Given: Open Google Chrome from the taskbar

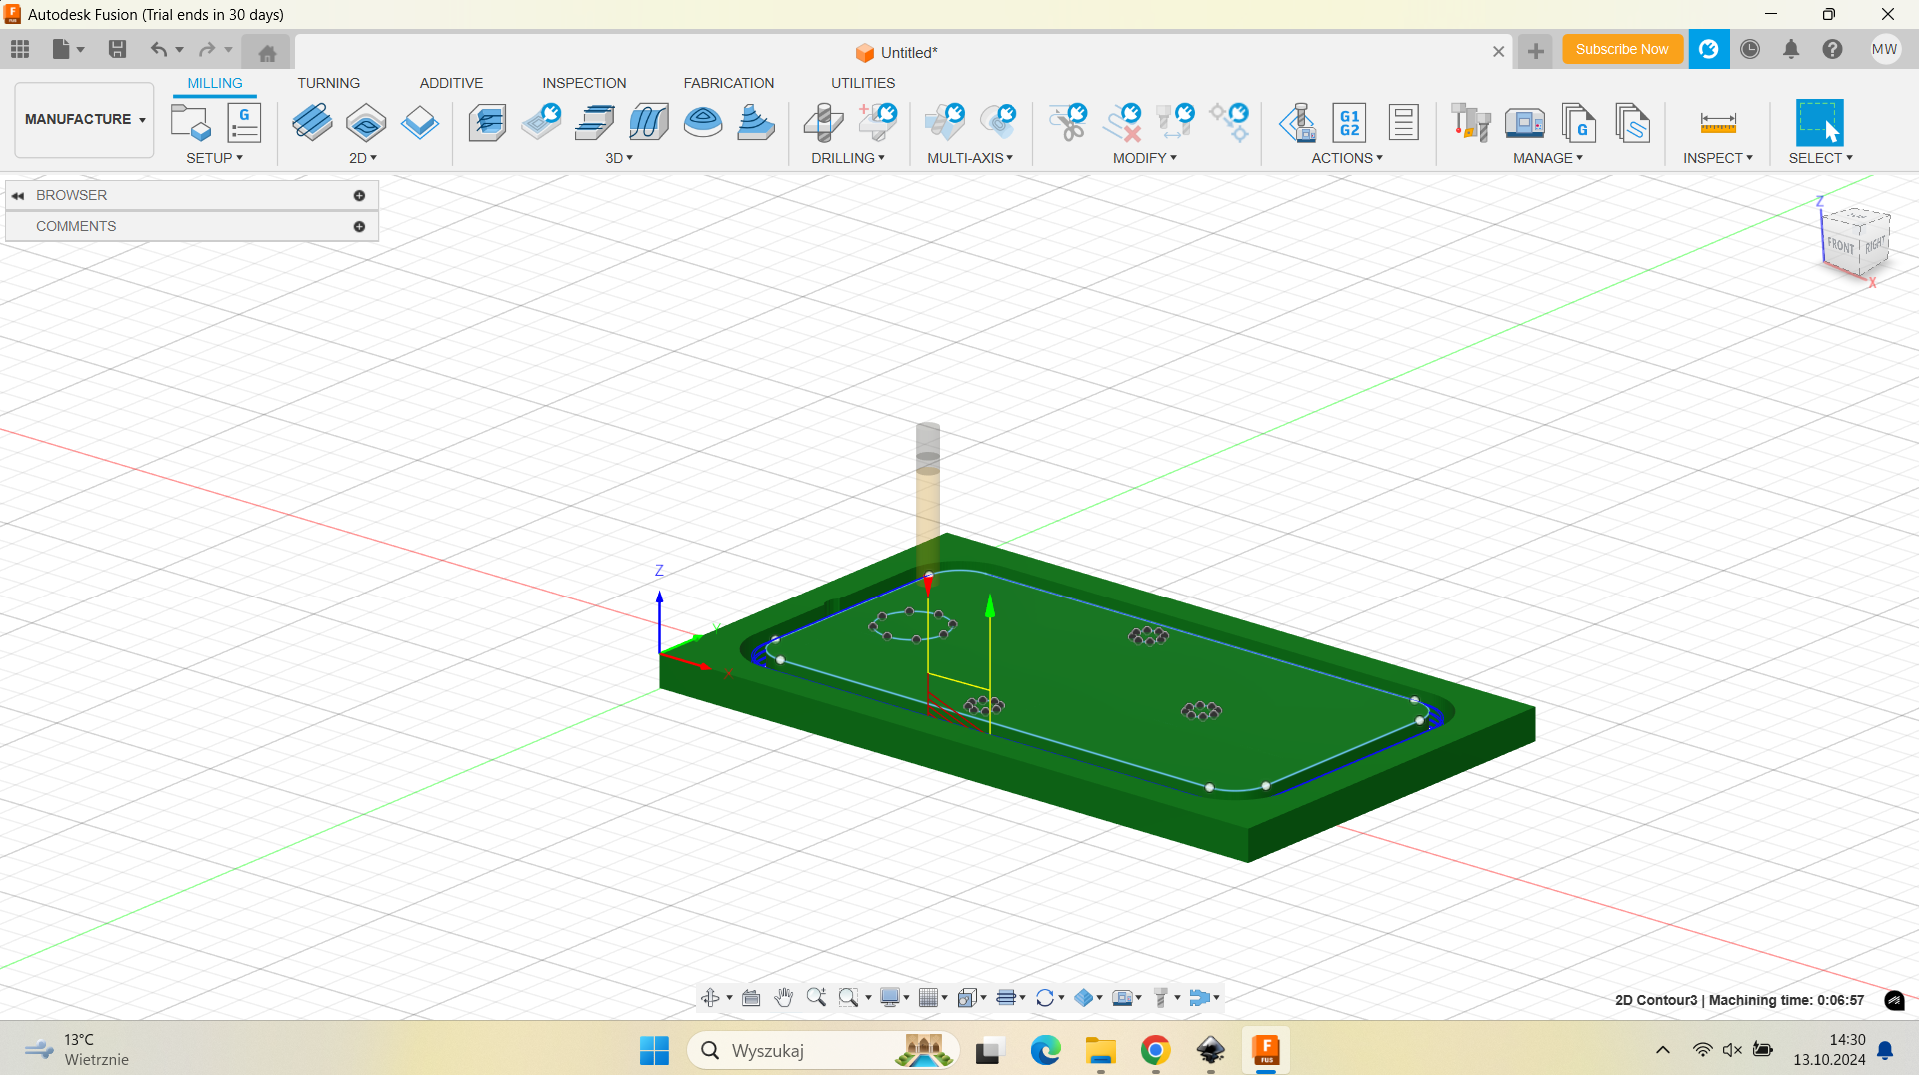Looking at the screenshot, I should tap(1155, 1050).
